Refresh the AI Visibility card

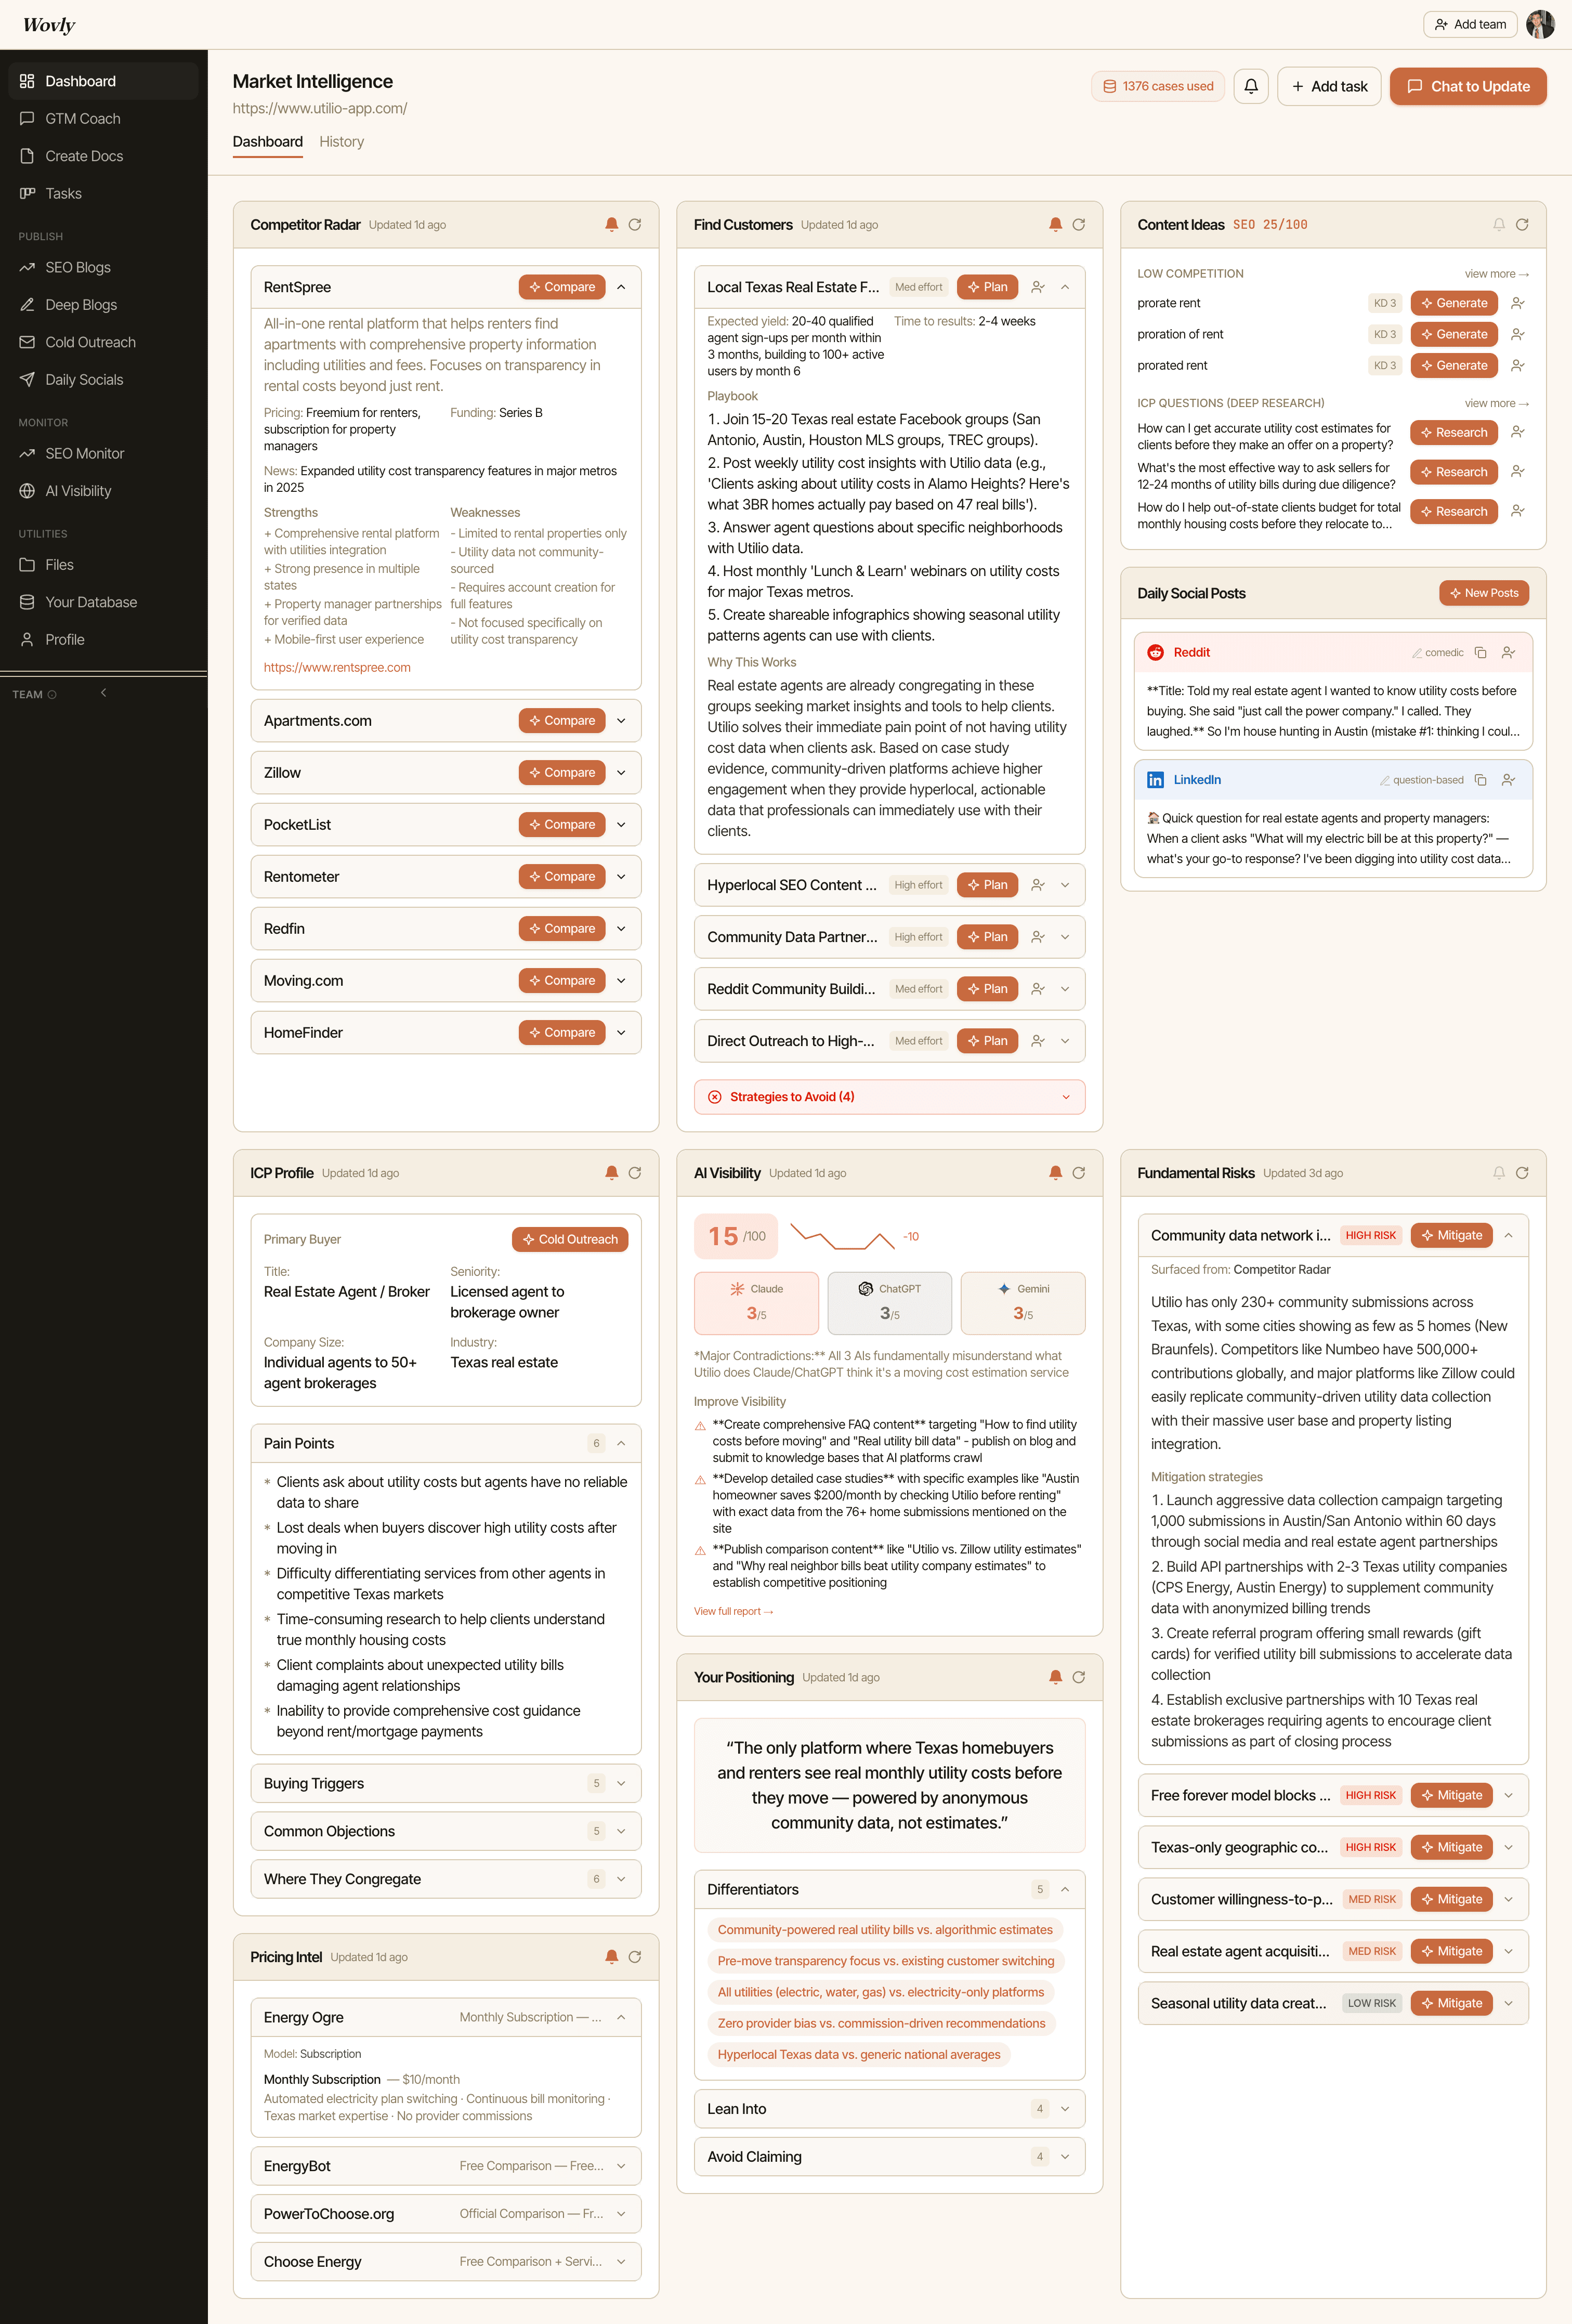(1079, 1173)
